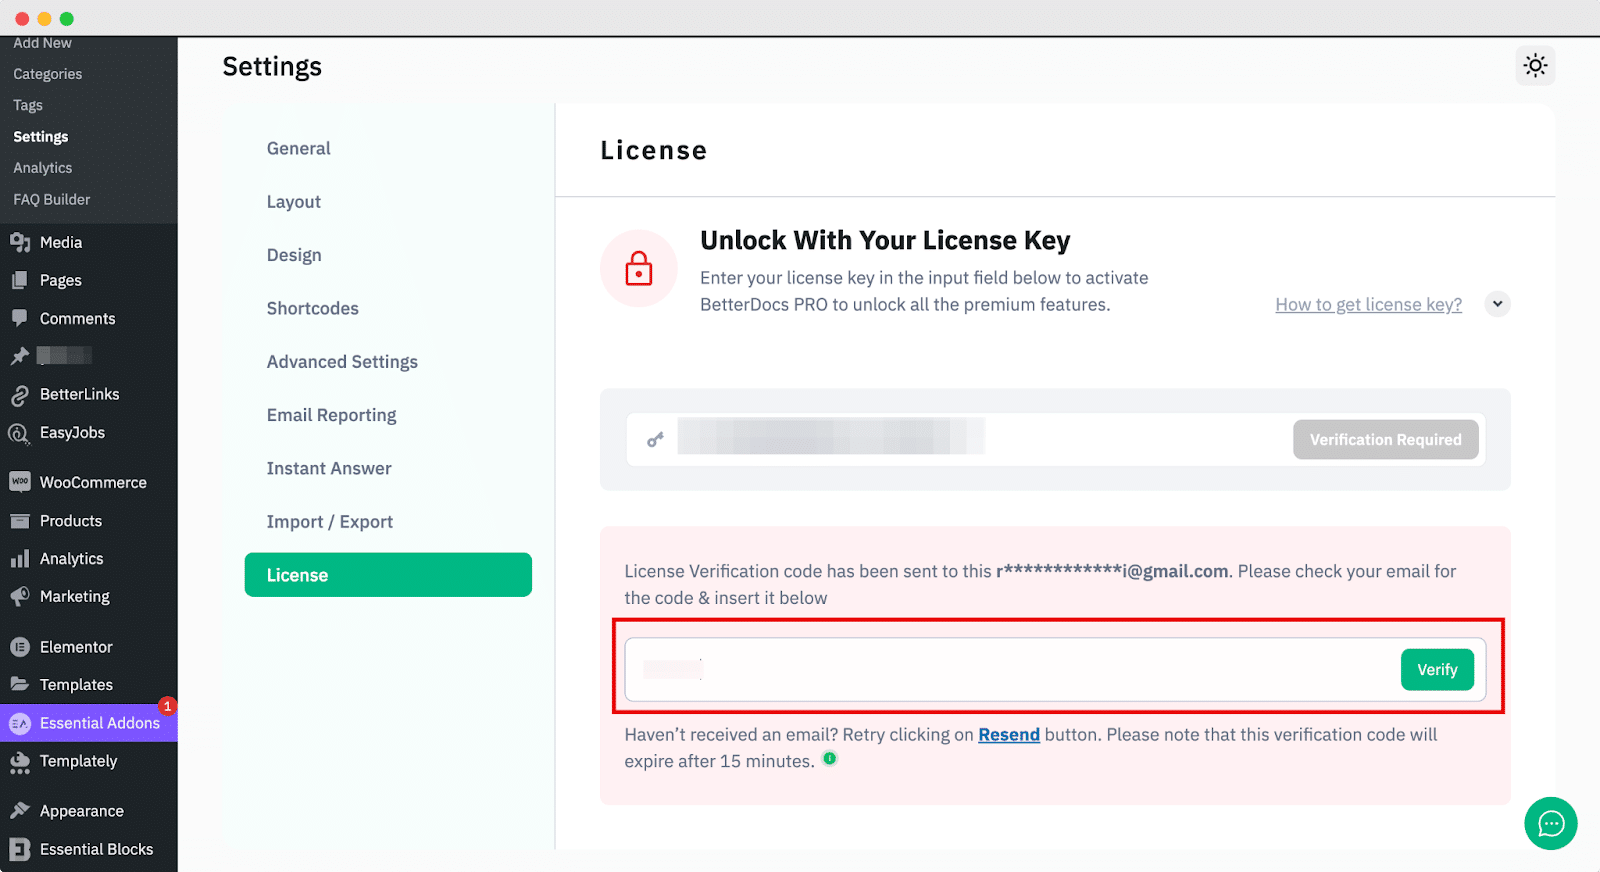Screen dimensions: 1600x872
Task: Select the active License tab
Action: point(388,575)
